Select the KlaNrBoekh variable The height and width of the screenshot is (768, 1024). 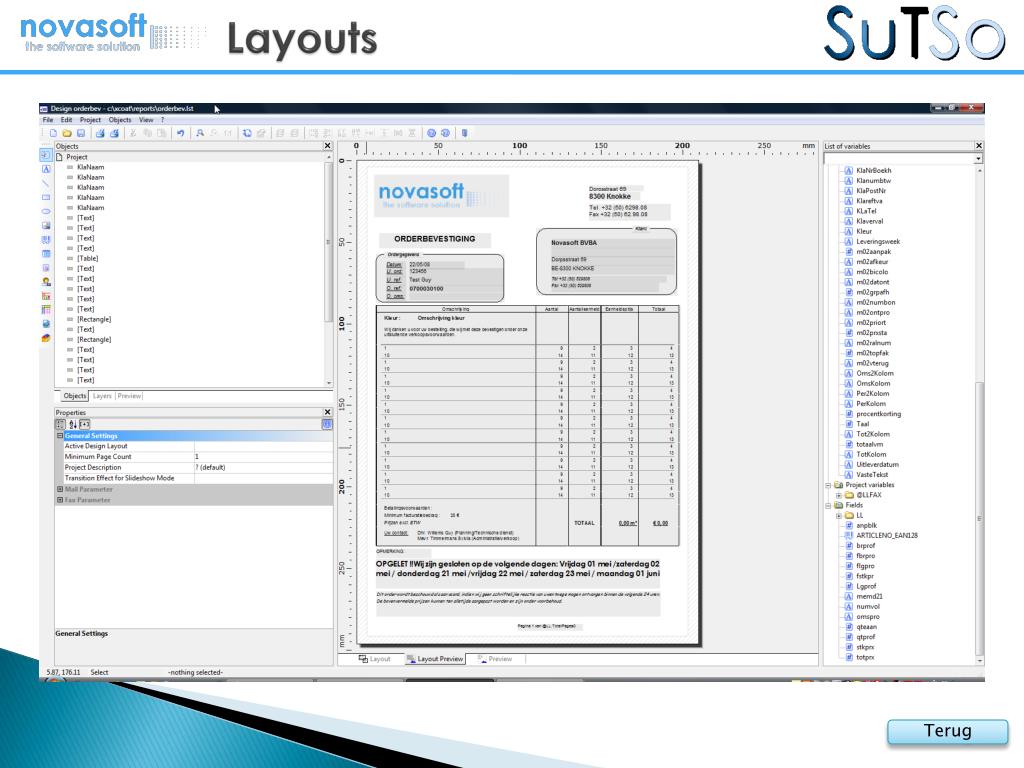coord(873,170)
